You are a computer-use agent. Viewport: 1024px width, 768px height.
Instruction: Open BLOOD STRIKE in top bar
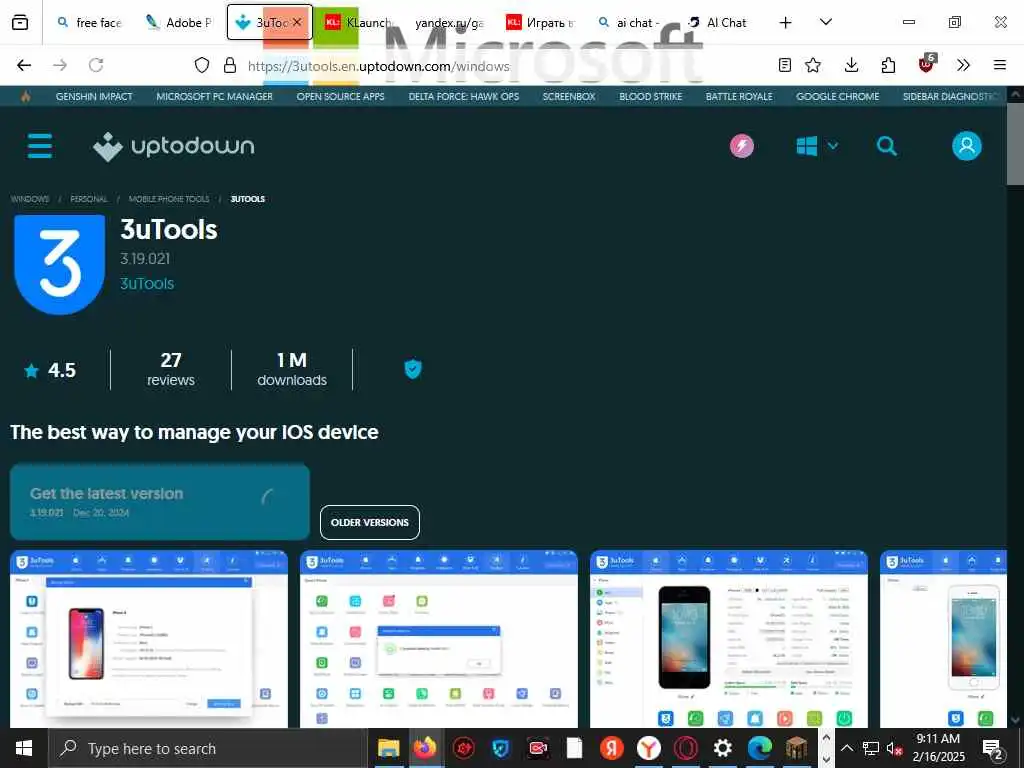pyautogui.click(x=650, y=97)
